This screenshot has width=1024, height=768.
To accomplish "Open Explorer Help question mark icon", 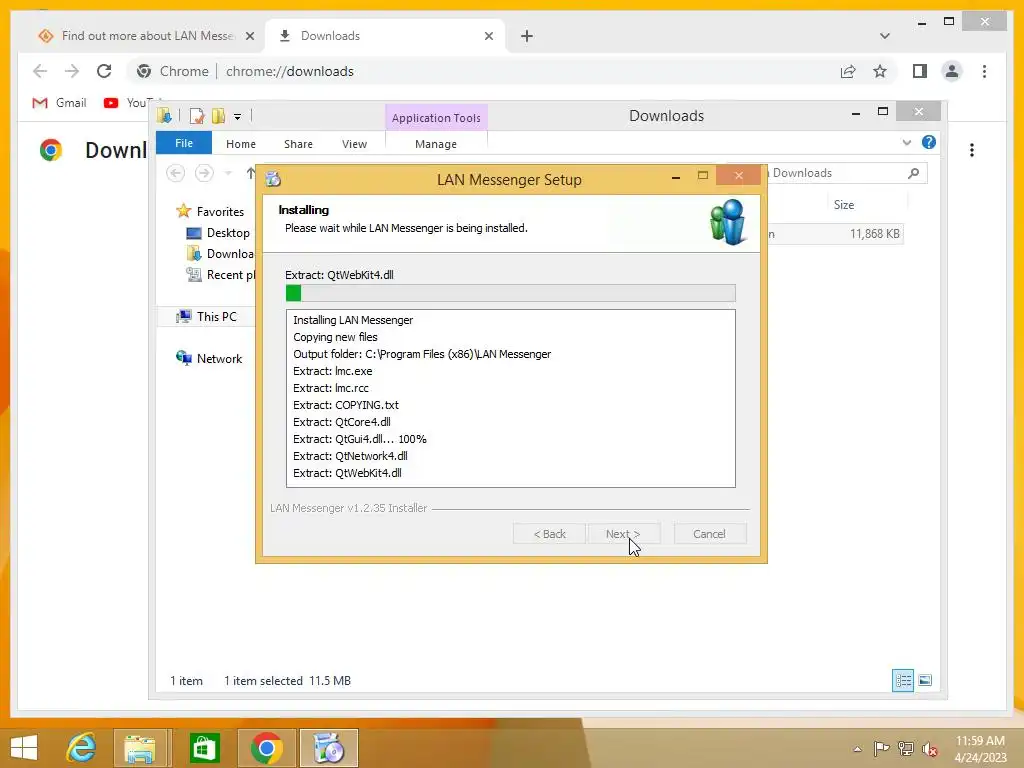I will click(x=928, y=142).
